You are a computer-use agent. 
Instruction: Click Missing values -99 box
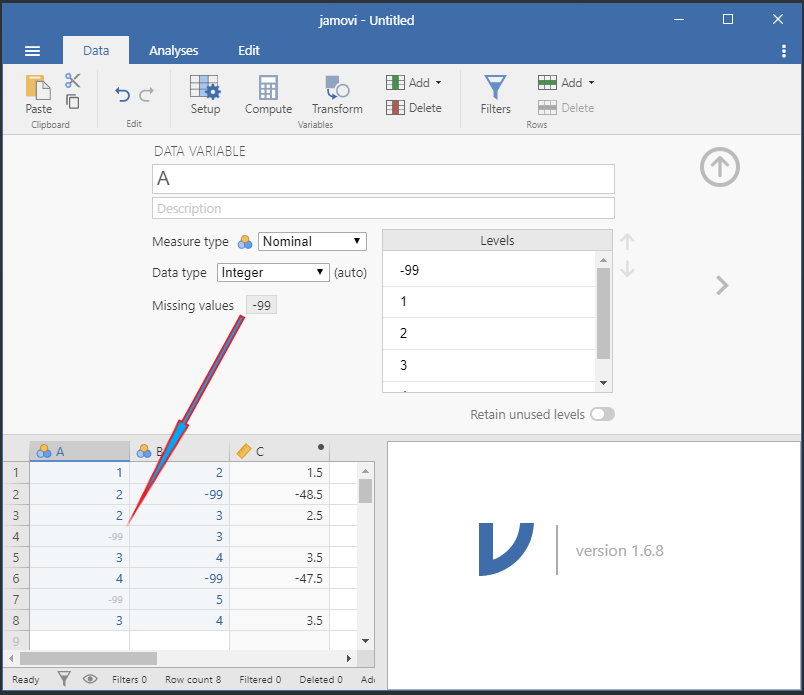click(262, 305)
